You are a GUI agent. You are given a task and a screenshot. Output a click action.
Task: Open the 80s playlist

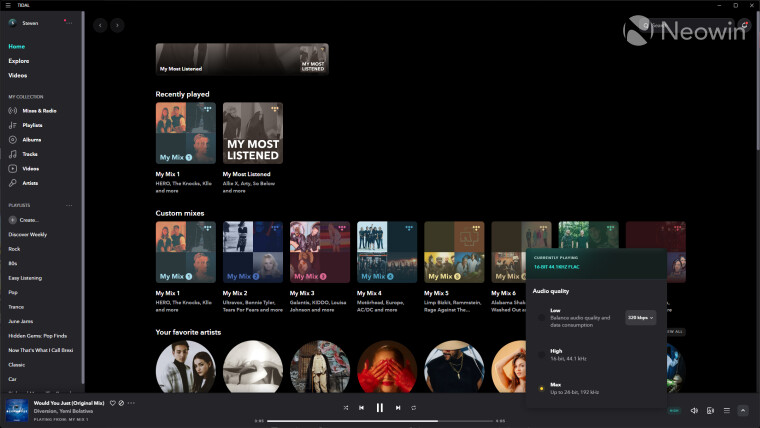[x=13, y=264]
